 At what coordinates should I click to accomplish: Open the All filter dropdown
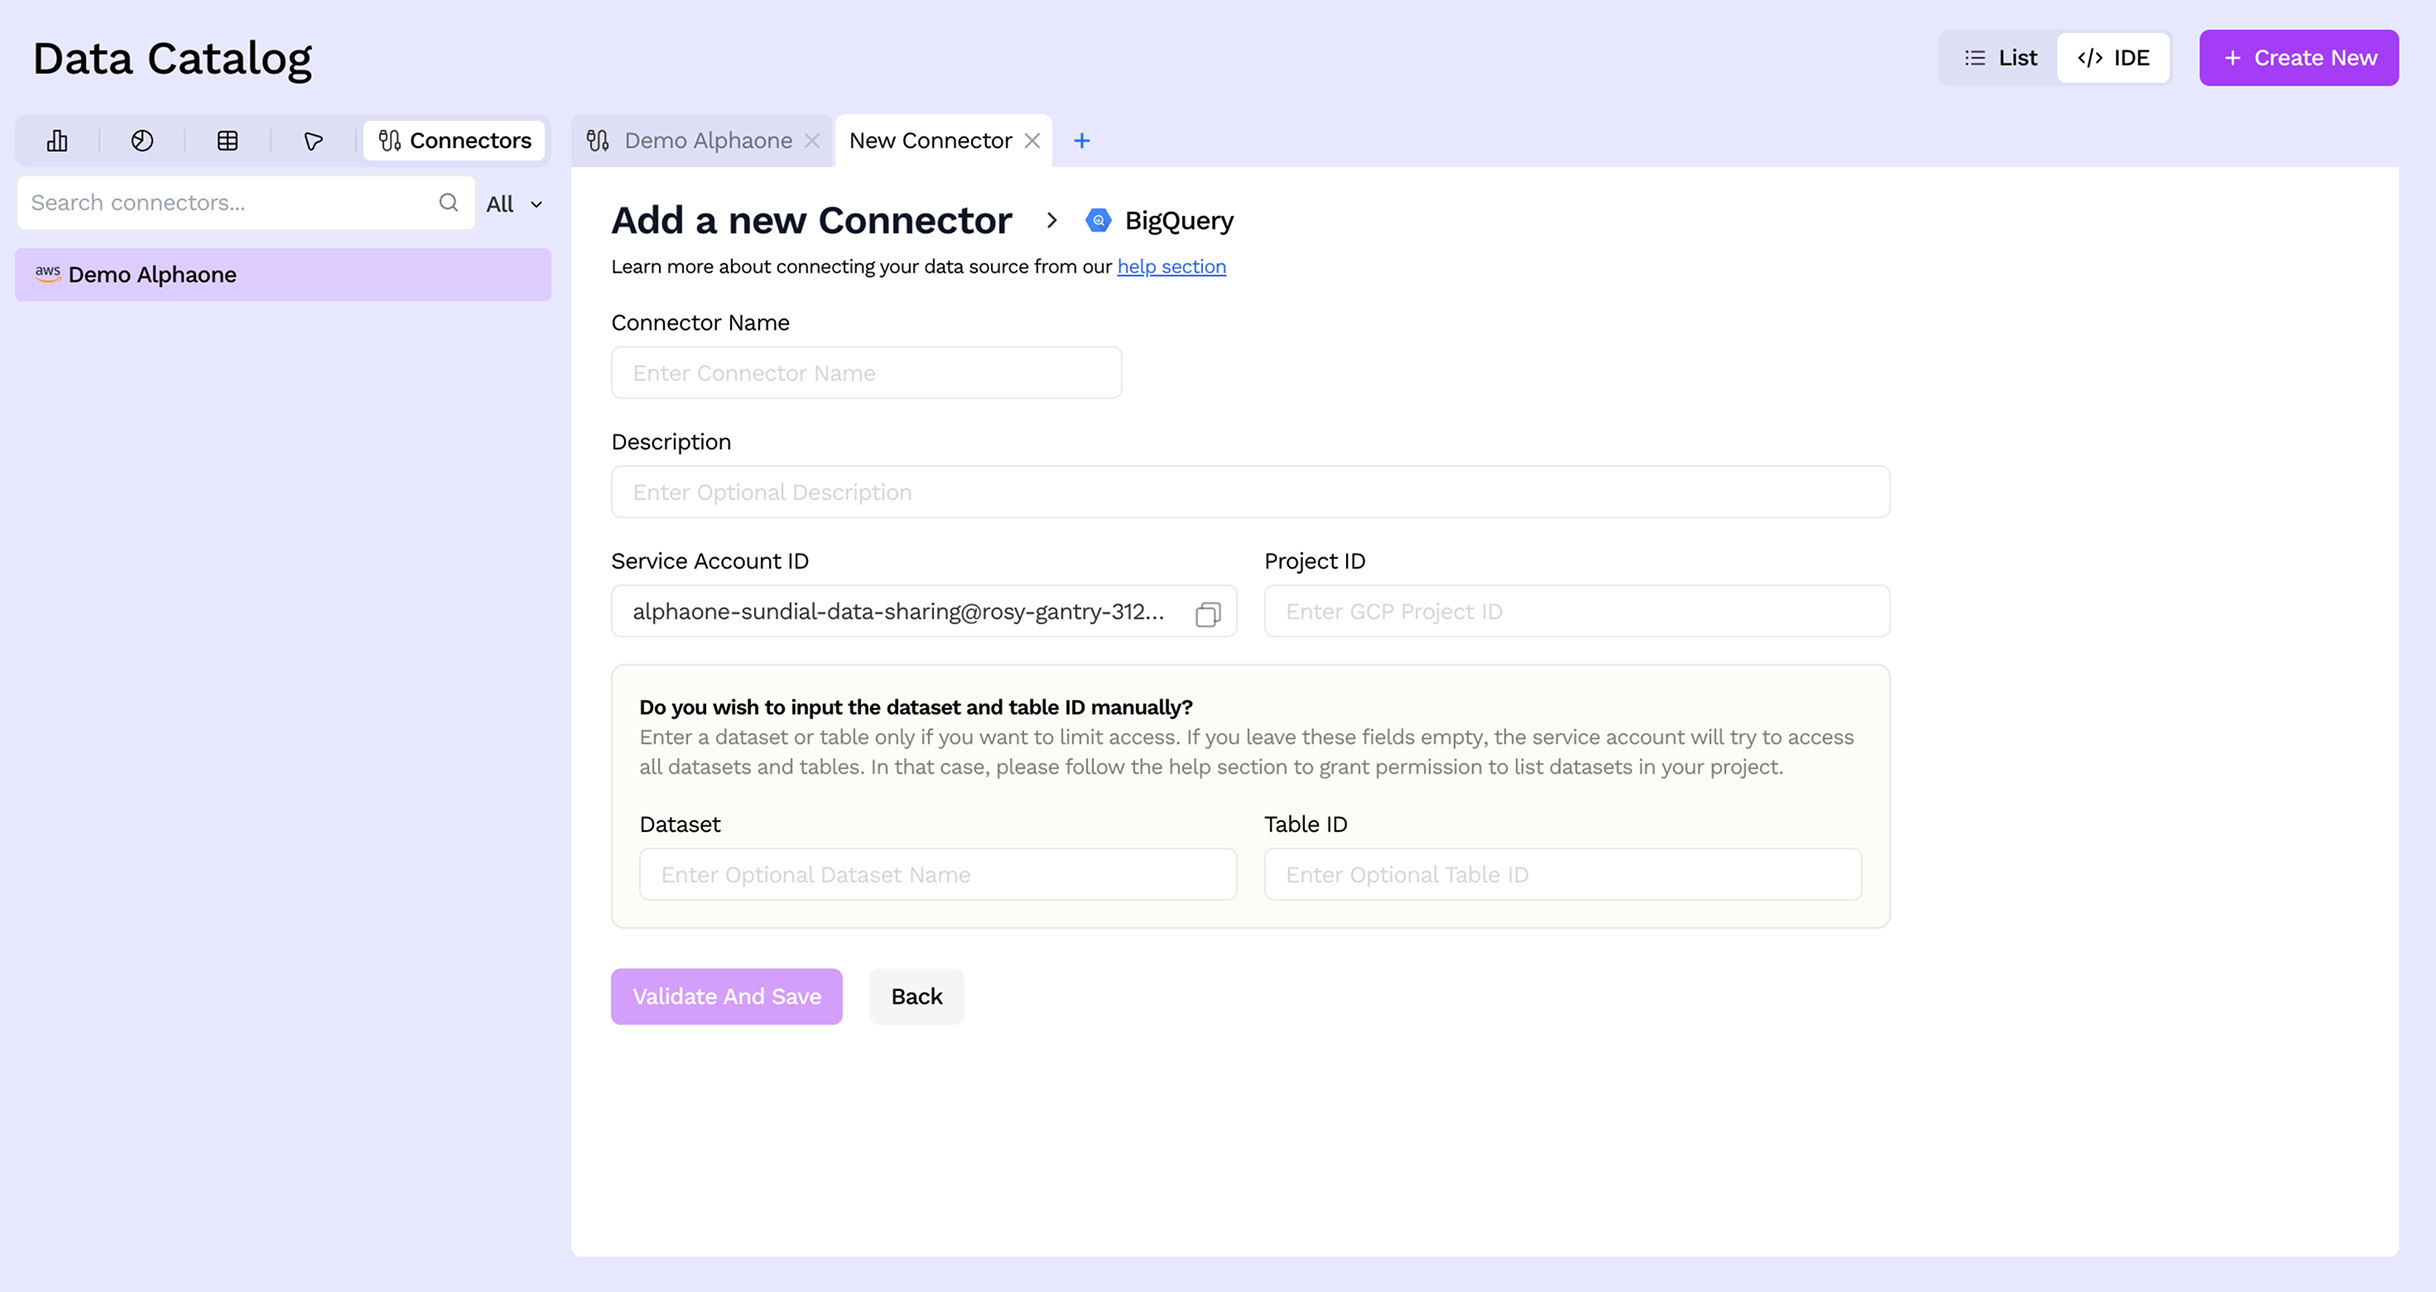pos(512,203)
